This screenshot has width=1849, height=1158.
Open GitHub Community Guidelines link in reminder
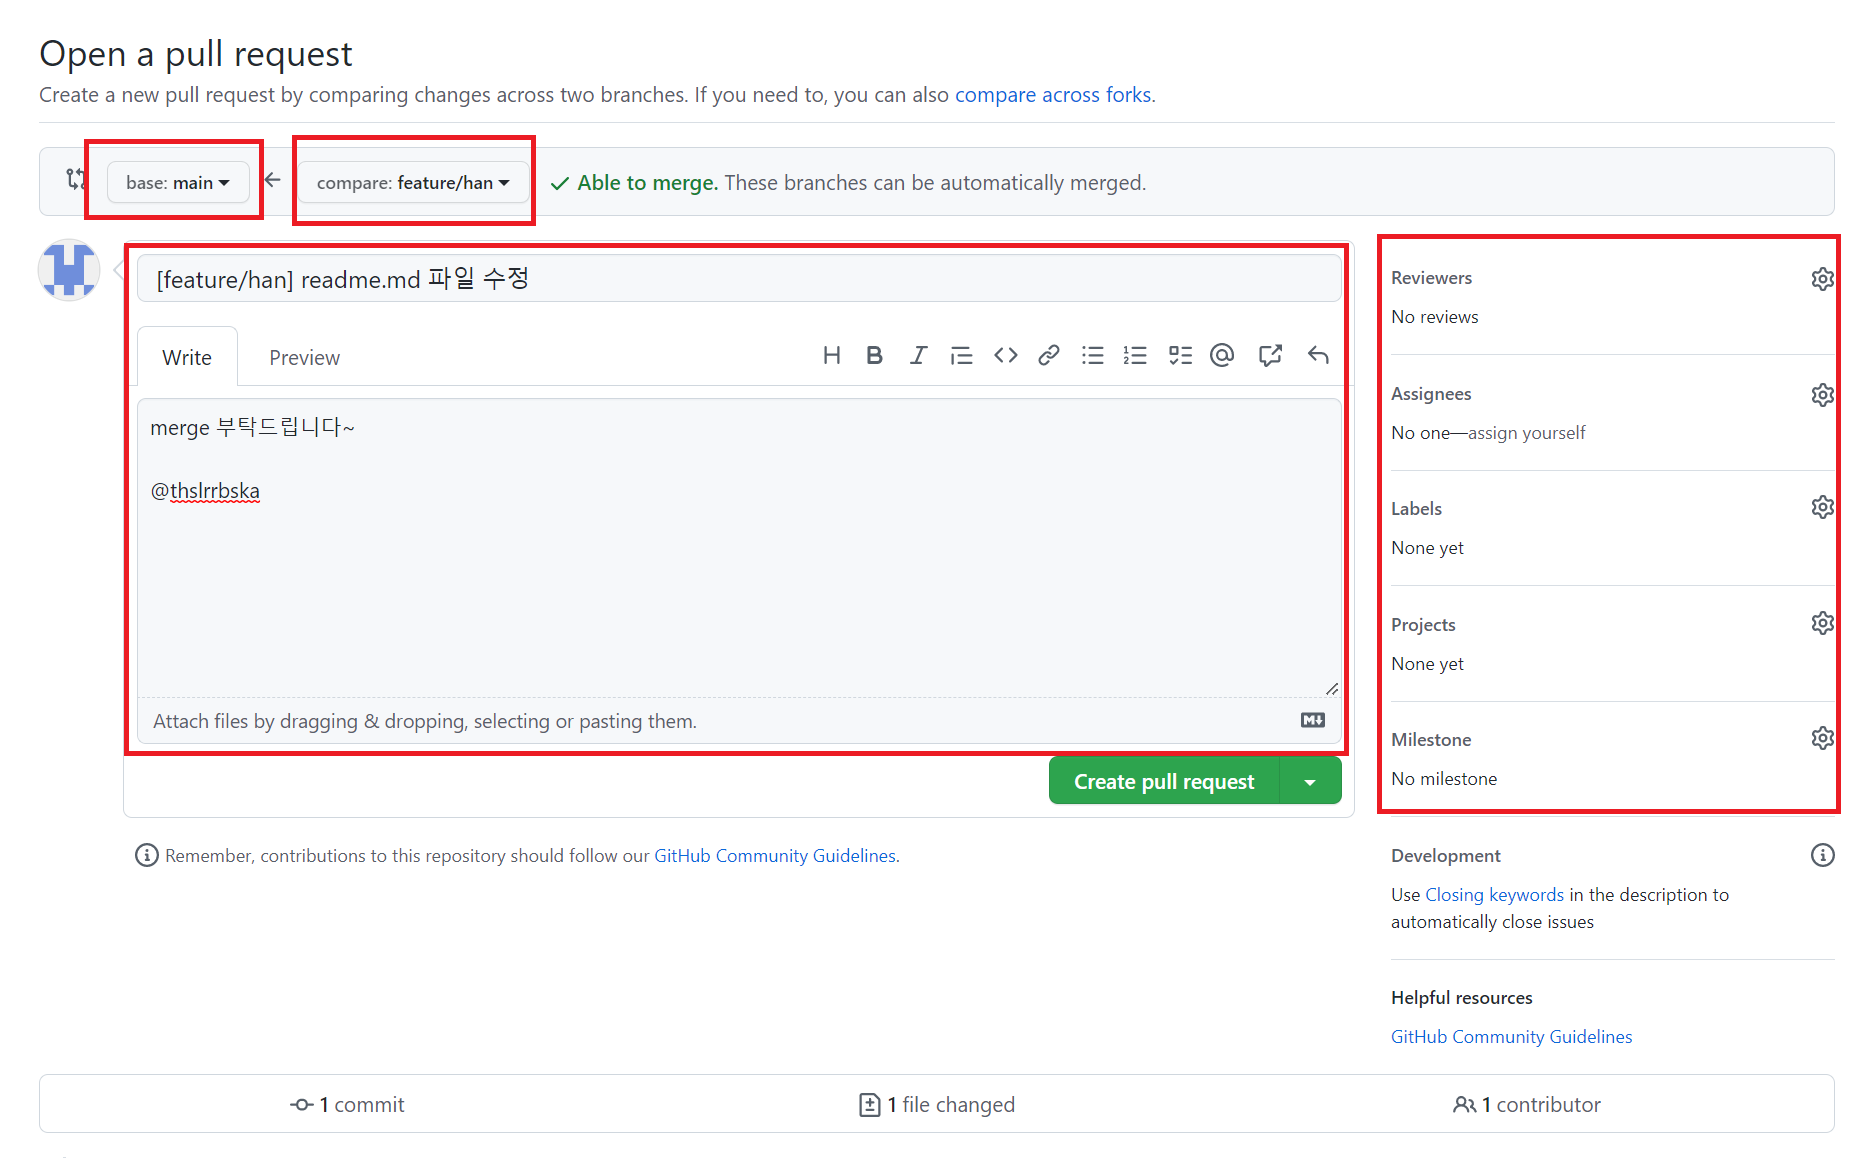coord(775,856)
